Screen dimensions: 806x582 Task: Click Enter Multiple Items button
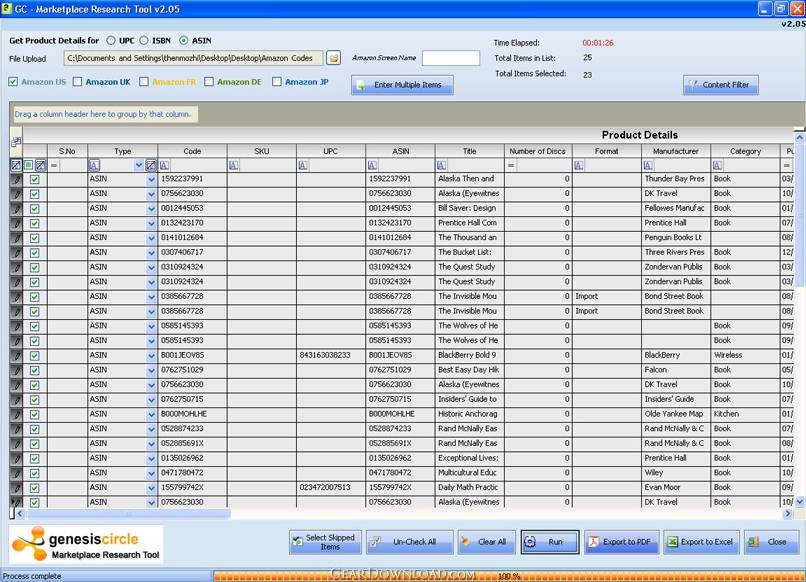coord(402,85)
